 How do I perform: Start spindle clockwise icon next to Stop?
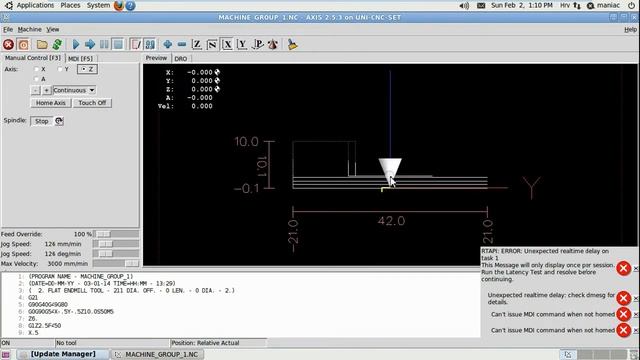coord(59,121)
